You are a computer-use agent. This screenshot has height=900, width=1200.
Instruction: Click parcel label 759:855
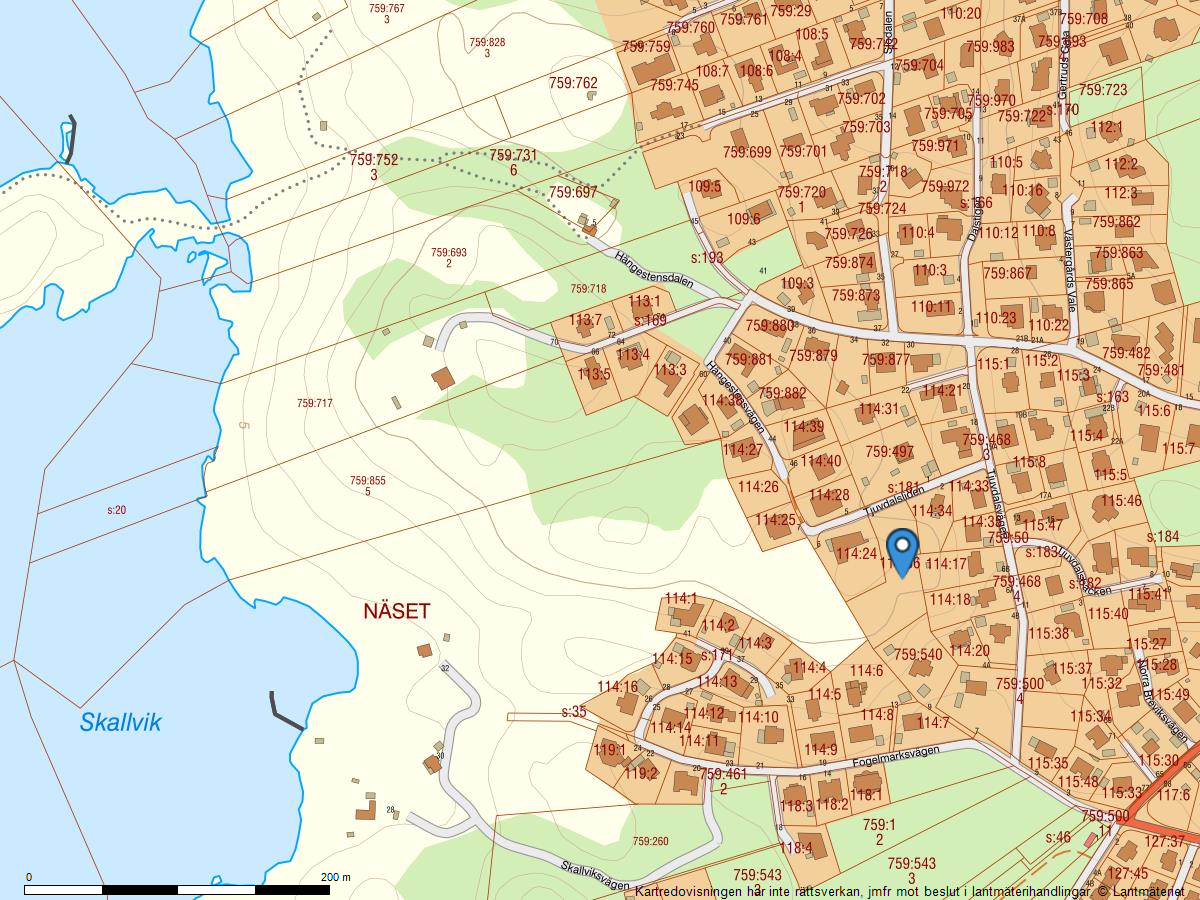pyautogui.click(x=367, y=481)
